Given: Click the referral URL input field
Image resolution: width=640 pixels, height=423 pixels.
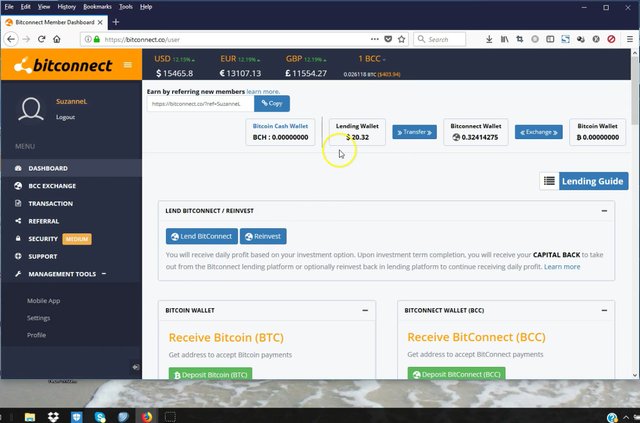Looking at the screenshot, I should [x=200, y=104].
